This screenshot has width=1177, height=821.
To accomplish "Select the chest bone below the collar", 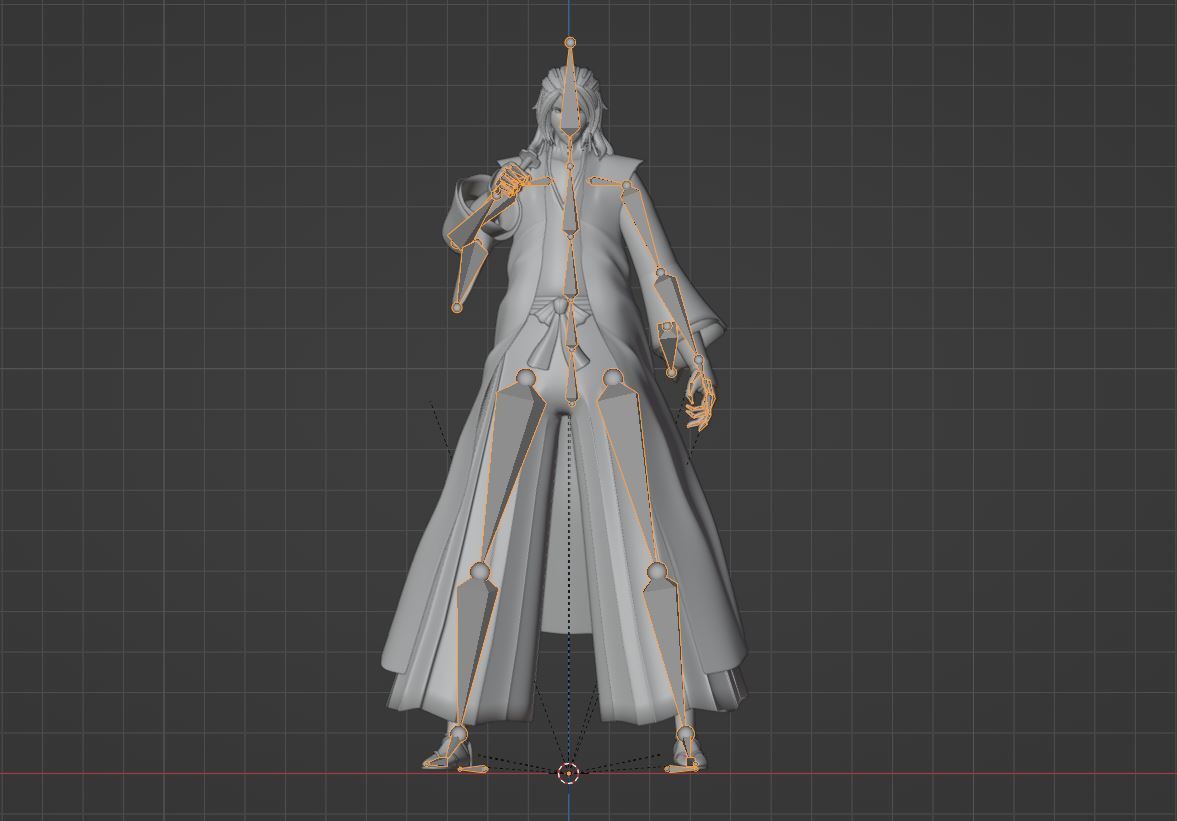I will click(570, 199).
